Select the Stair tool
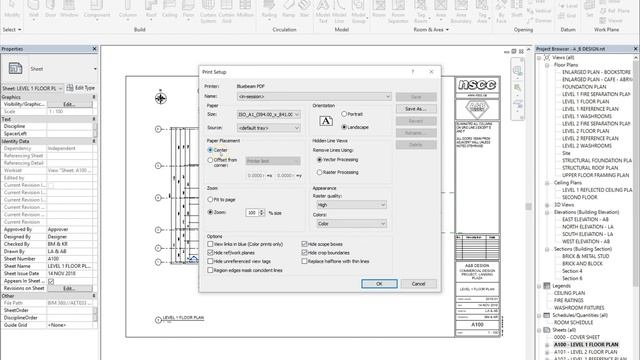 304,9
